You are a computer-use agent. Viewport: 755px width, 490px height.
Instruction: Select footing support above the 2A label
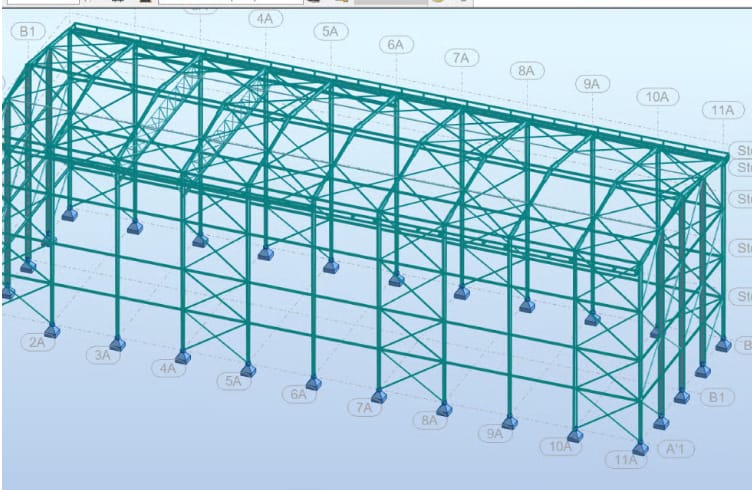pos(52,330)
